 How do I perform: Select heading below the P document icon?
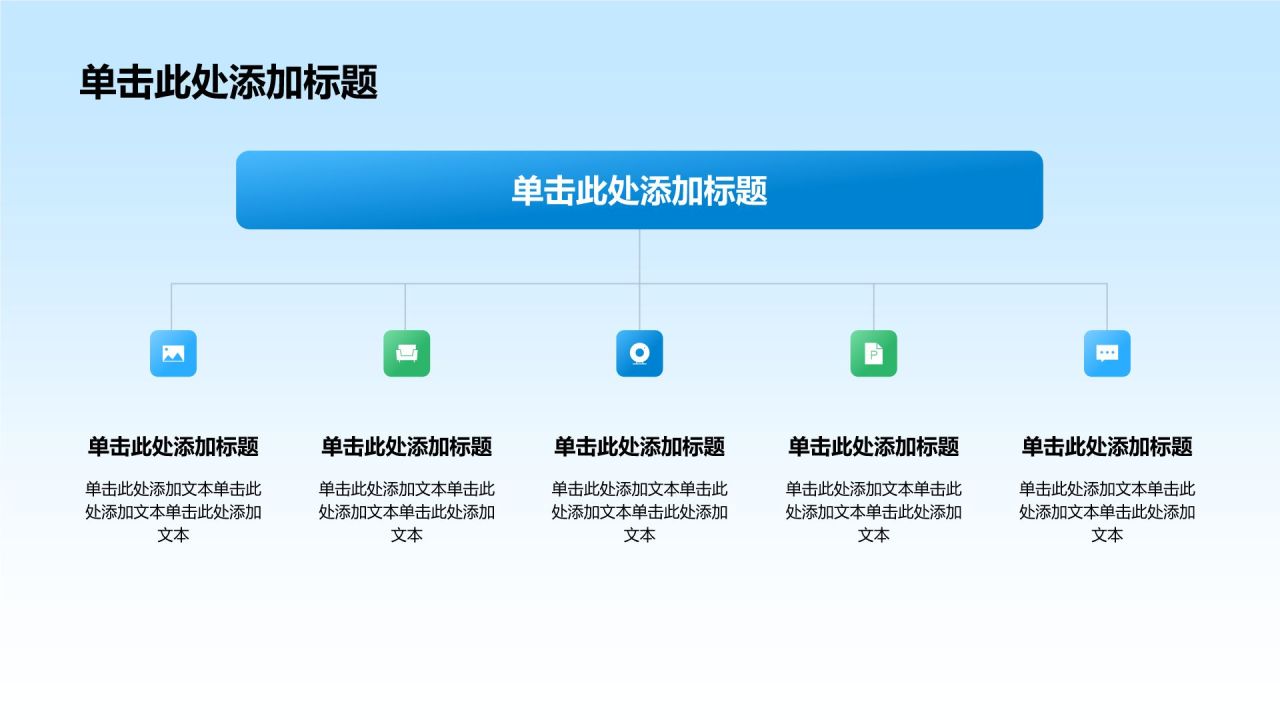(874, 447)
